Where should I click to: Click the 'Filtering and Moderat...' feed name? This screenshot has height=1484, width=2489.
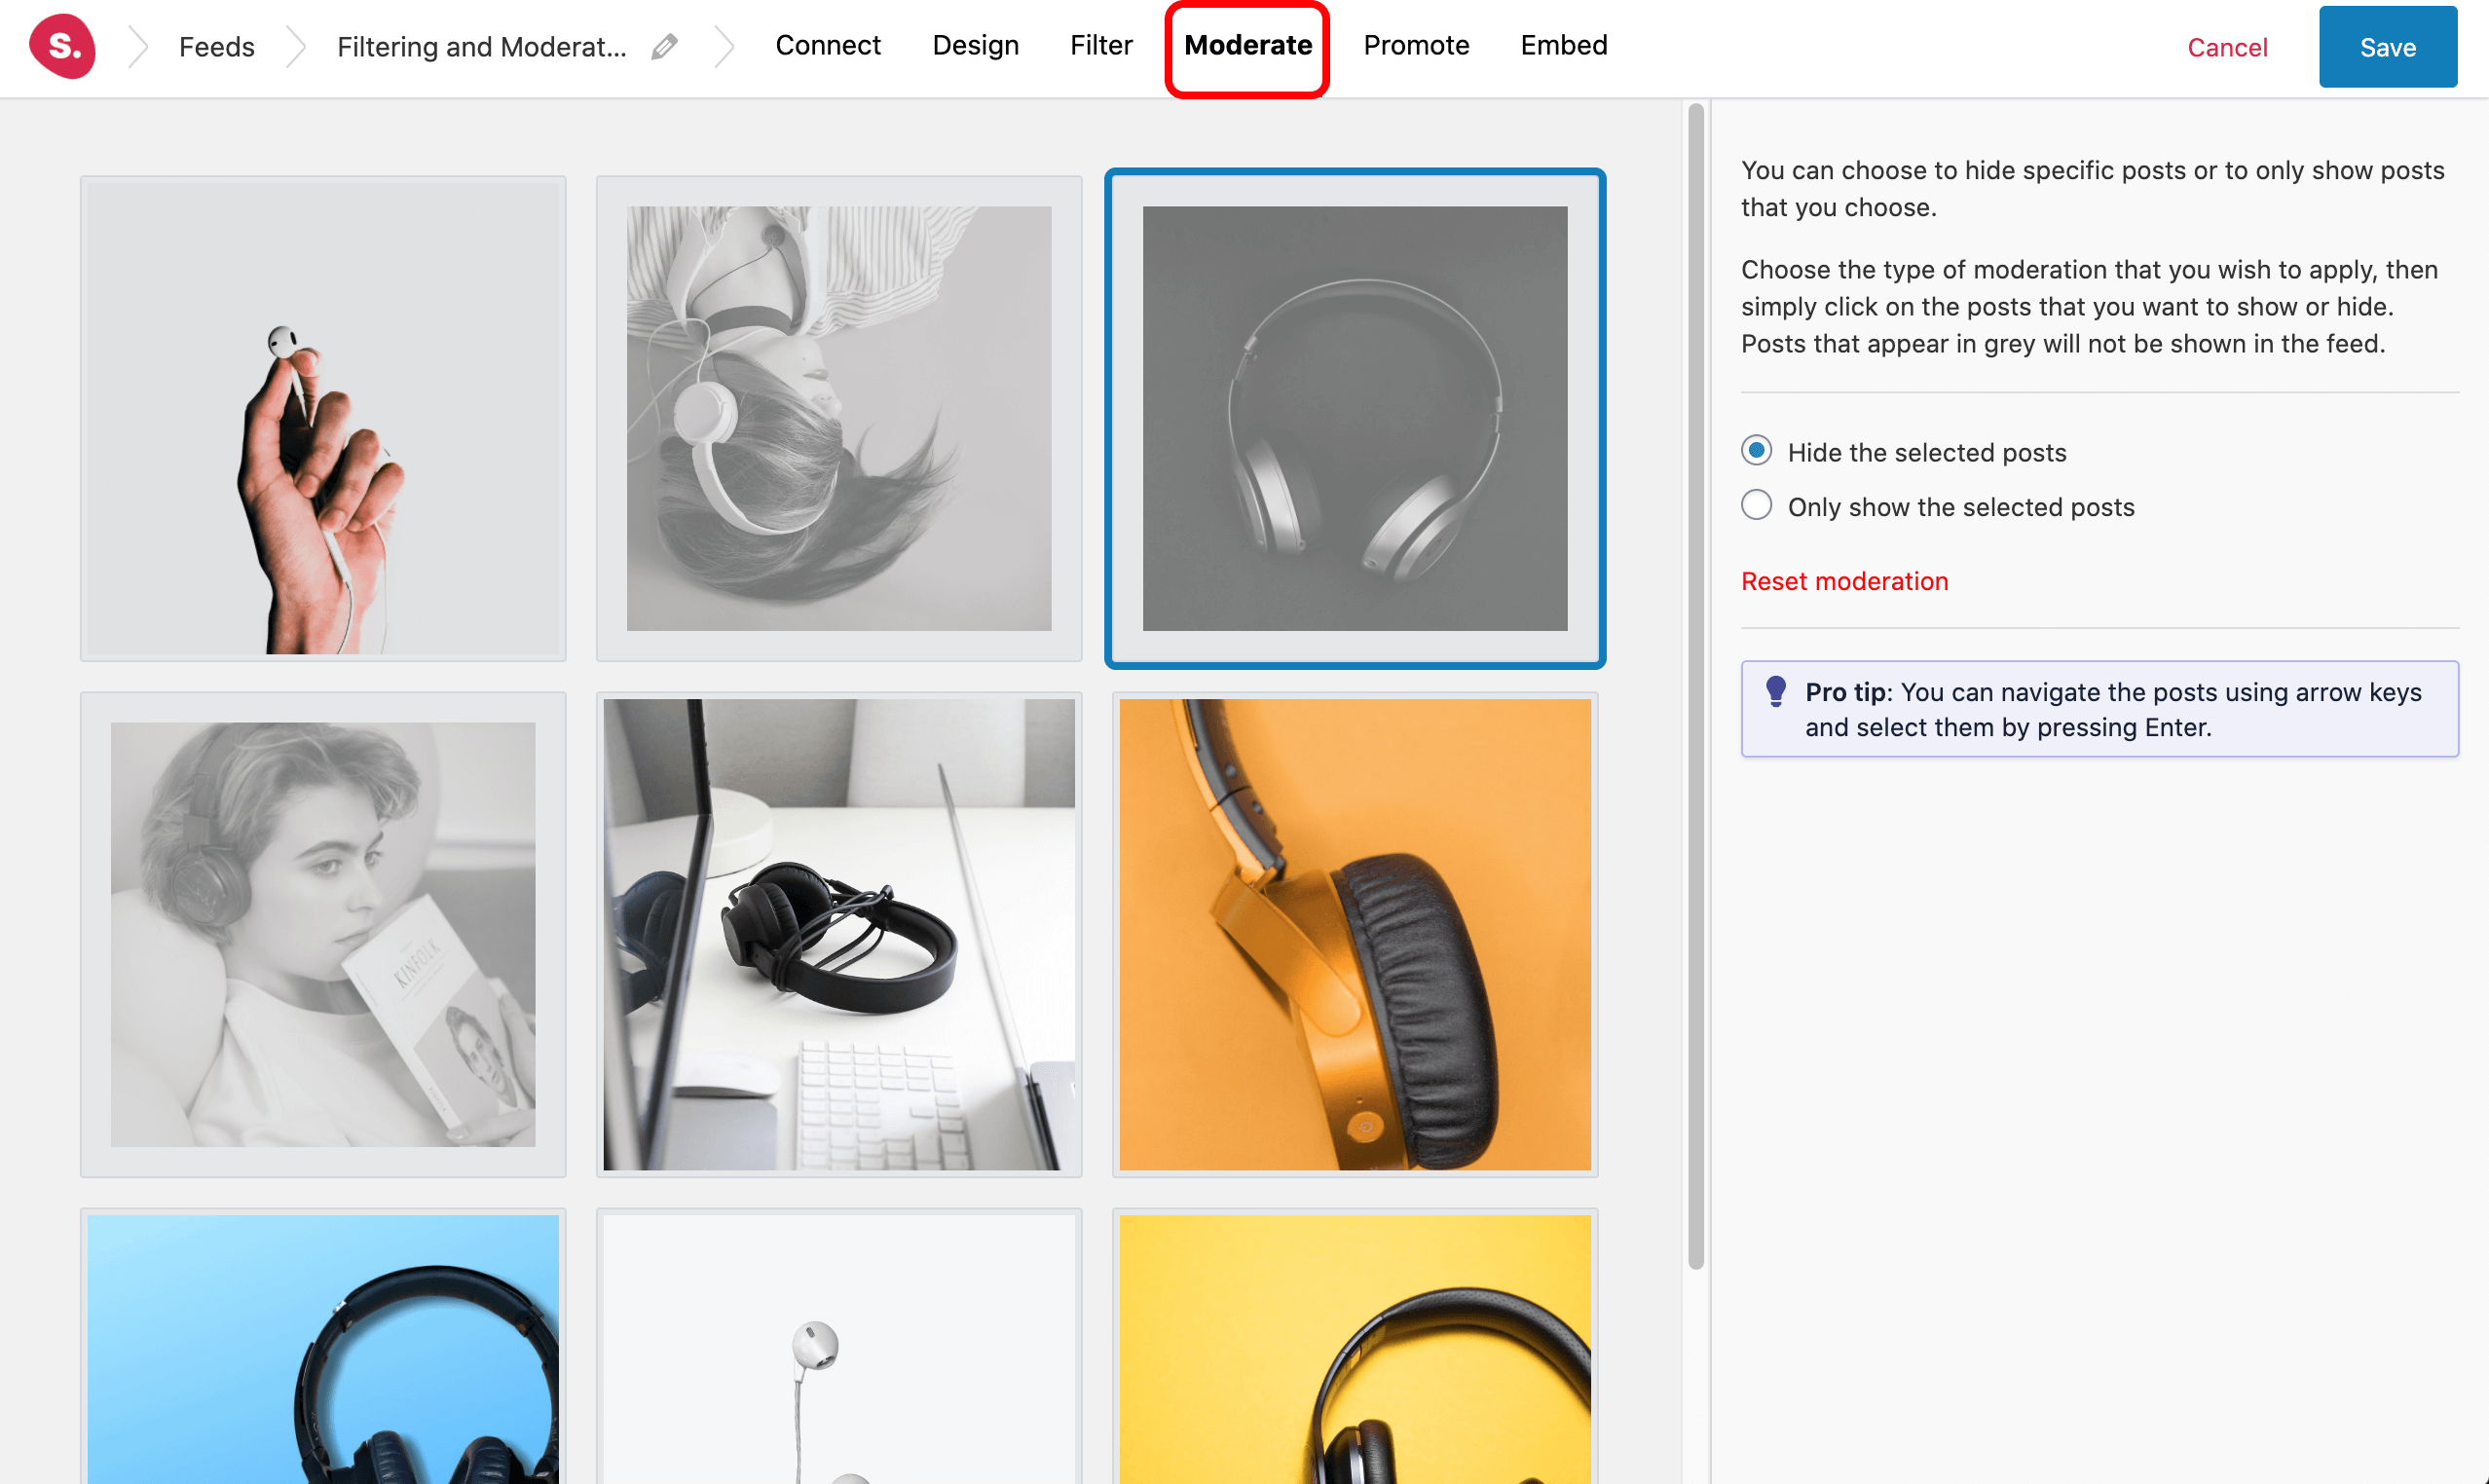tap(481, 46)
